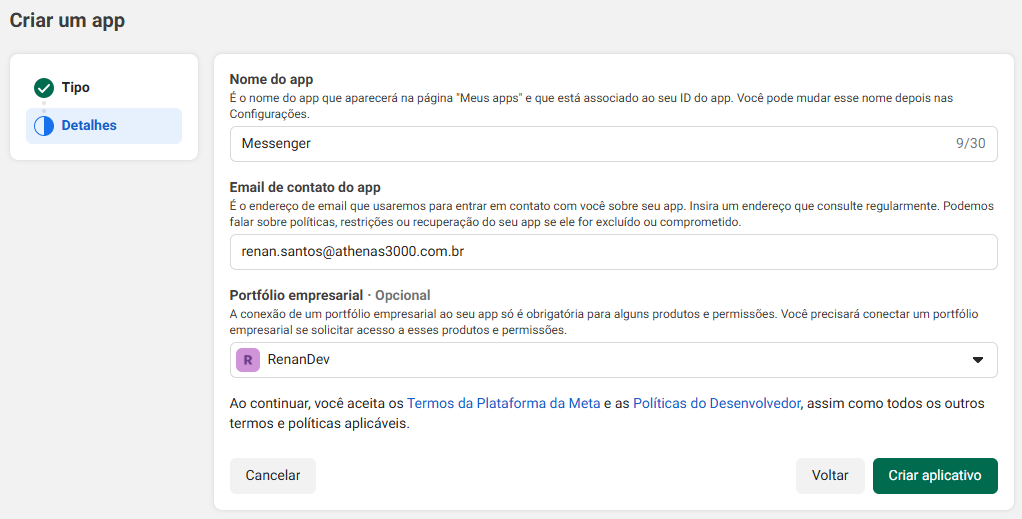Click the Opcional text next to Portfólio empresarial

tap(402, 295)
